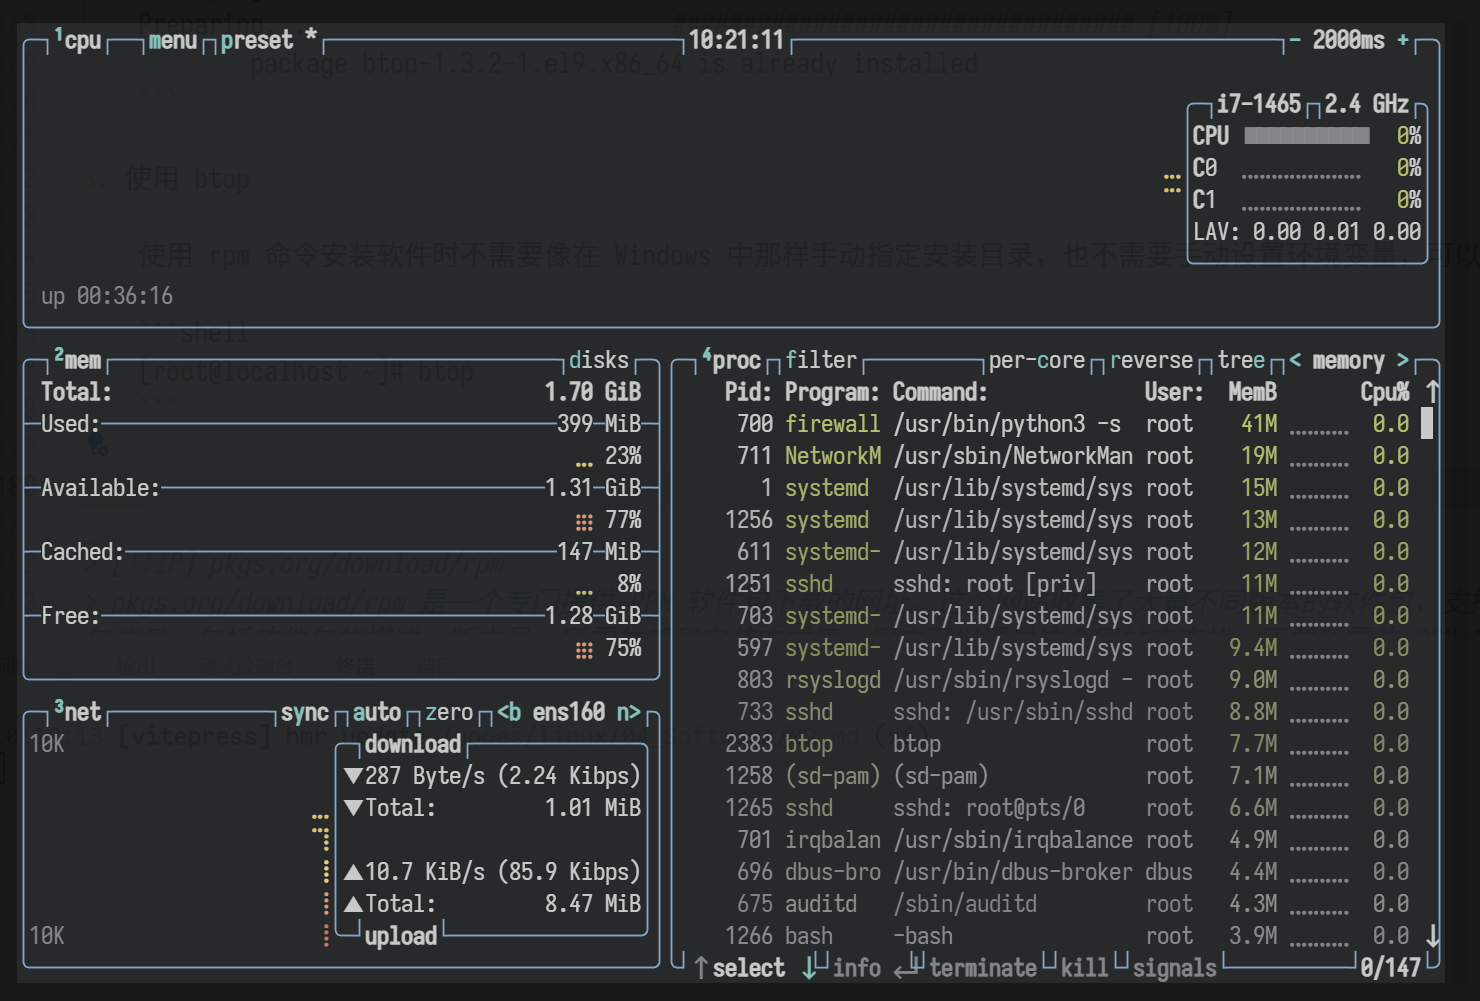Select previous sort column with left arrow
The width and height of the screenshot is (1480, 1001).
pyautogui.click(x=1296, y=360)
